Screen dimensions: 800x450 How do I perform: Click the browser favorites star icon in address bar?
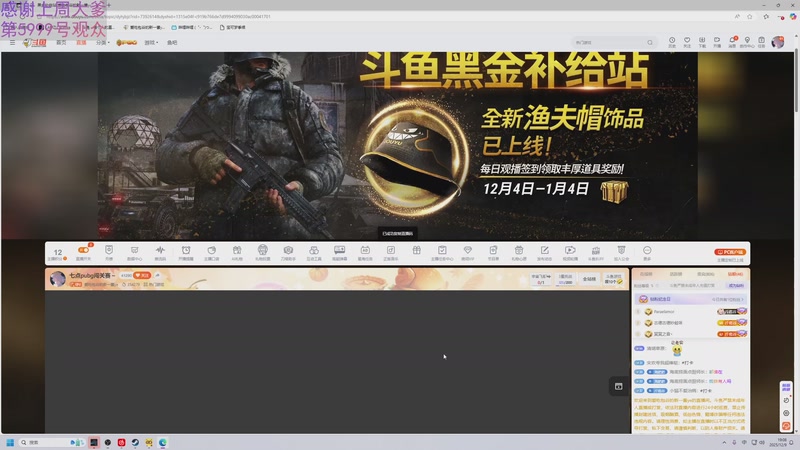click(749, 16)
